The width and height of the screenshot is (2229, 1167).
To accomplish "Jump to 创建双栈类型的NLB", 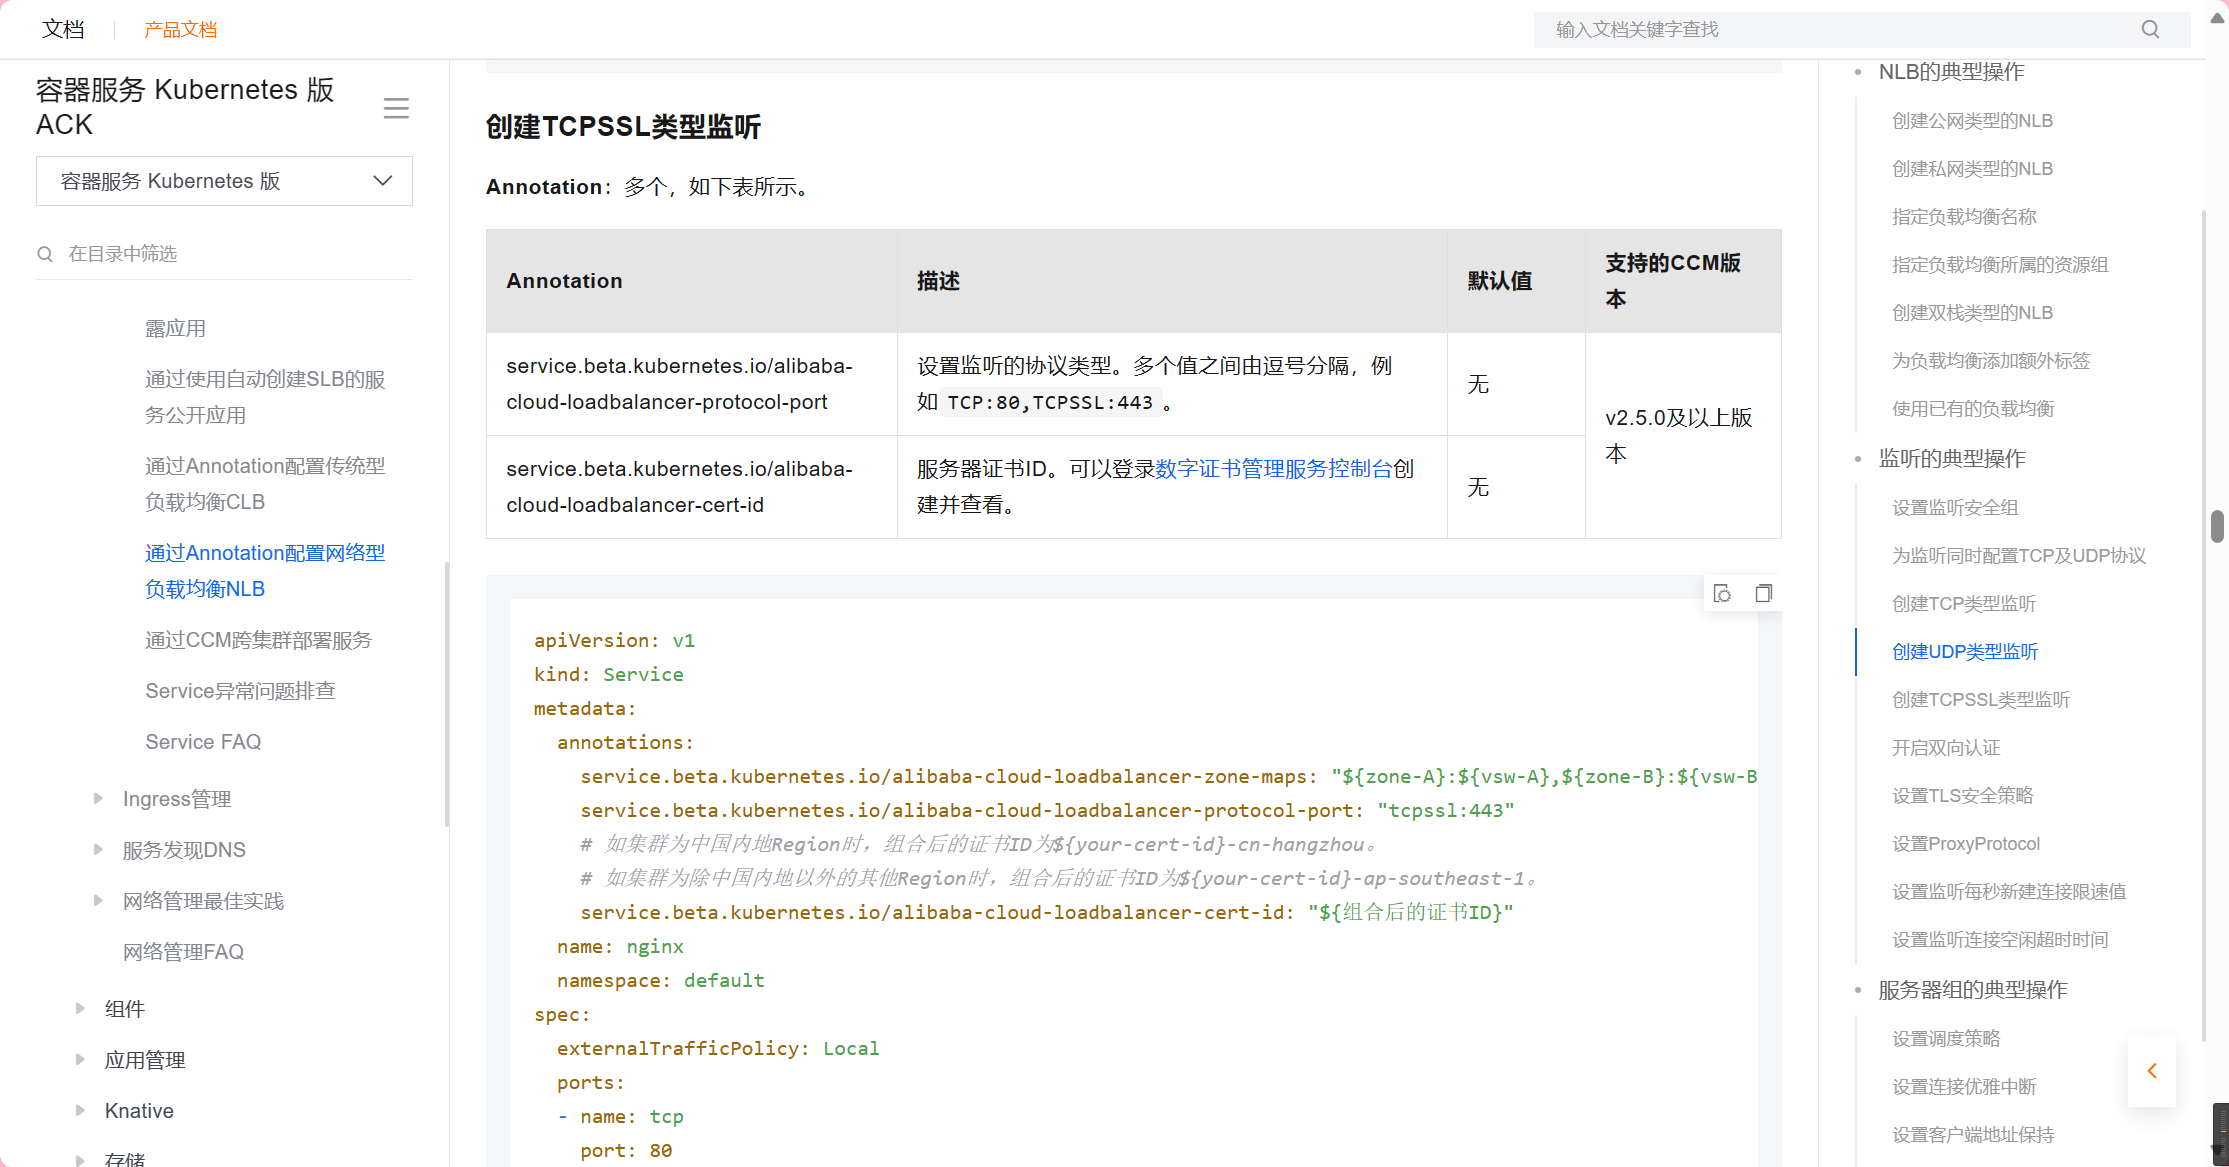I will [x=1972, y=313].
